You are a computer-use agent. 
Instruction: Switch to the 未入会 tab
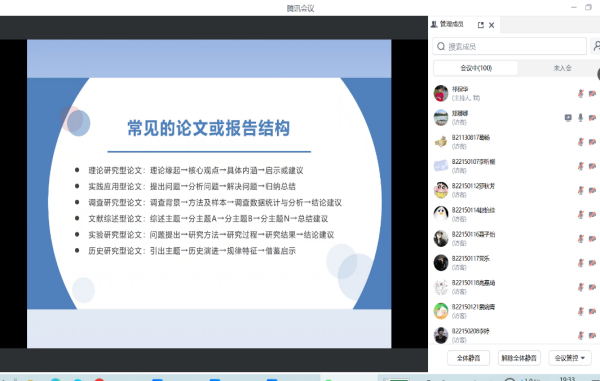[x=562, y=68]
